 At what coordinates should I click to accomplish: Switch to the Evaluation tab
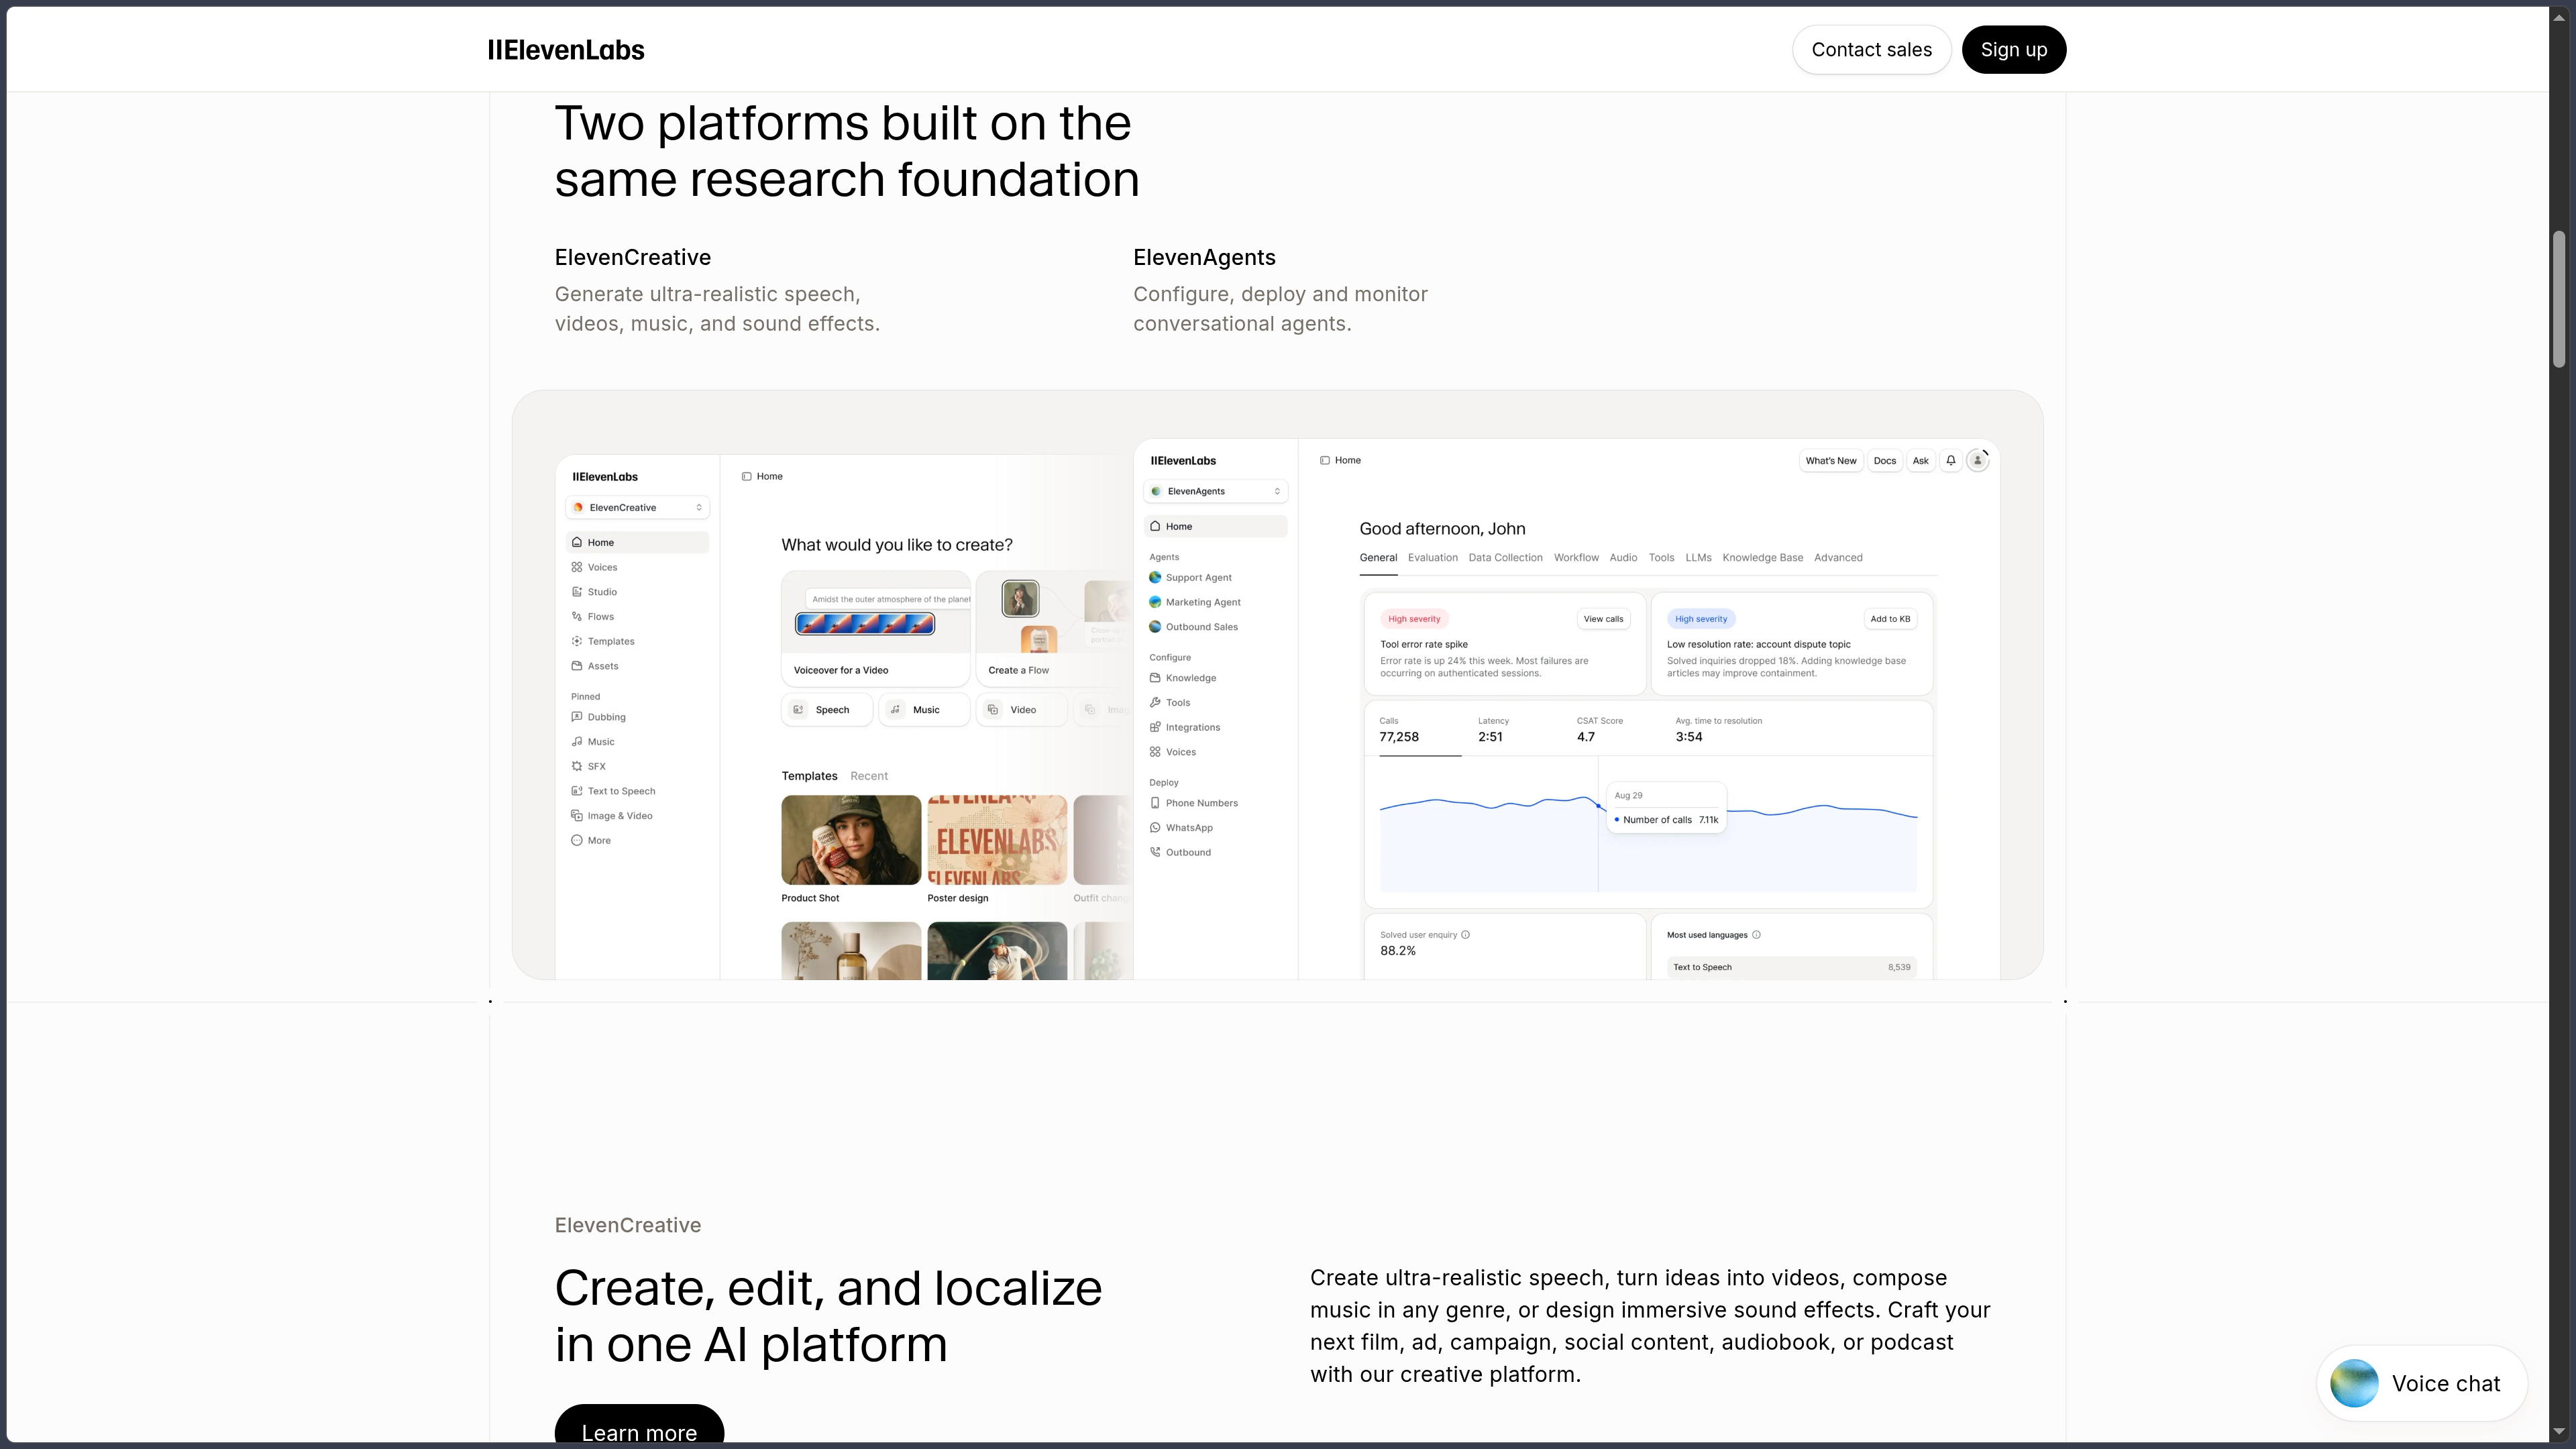1432,558
